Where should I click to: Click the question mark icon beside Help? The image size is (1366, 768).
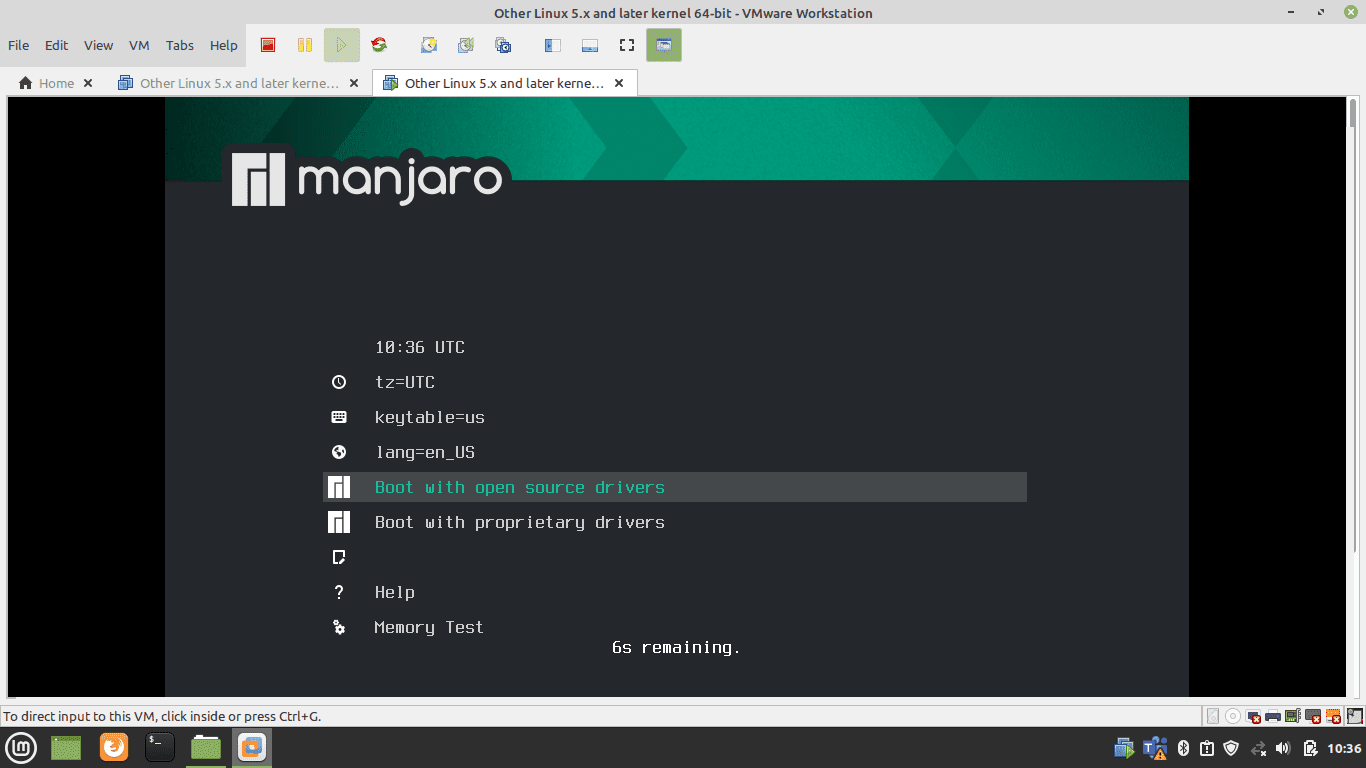[339, 592]
